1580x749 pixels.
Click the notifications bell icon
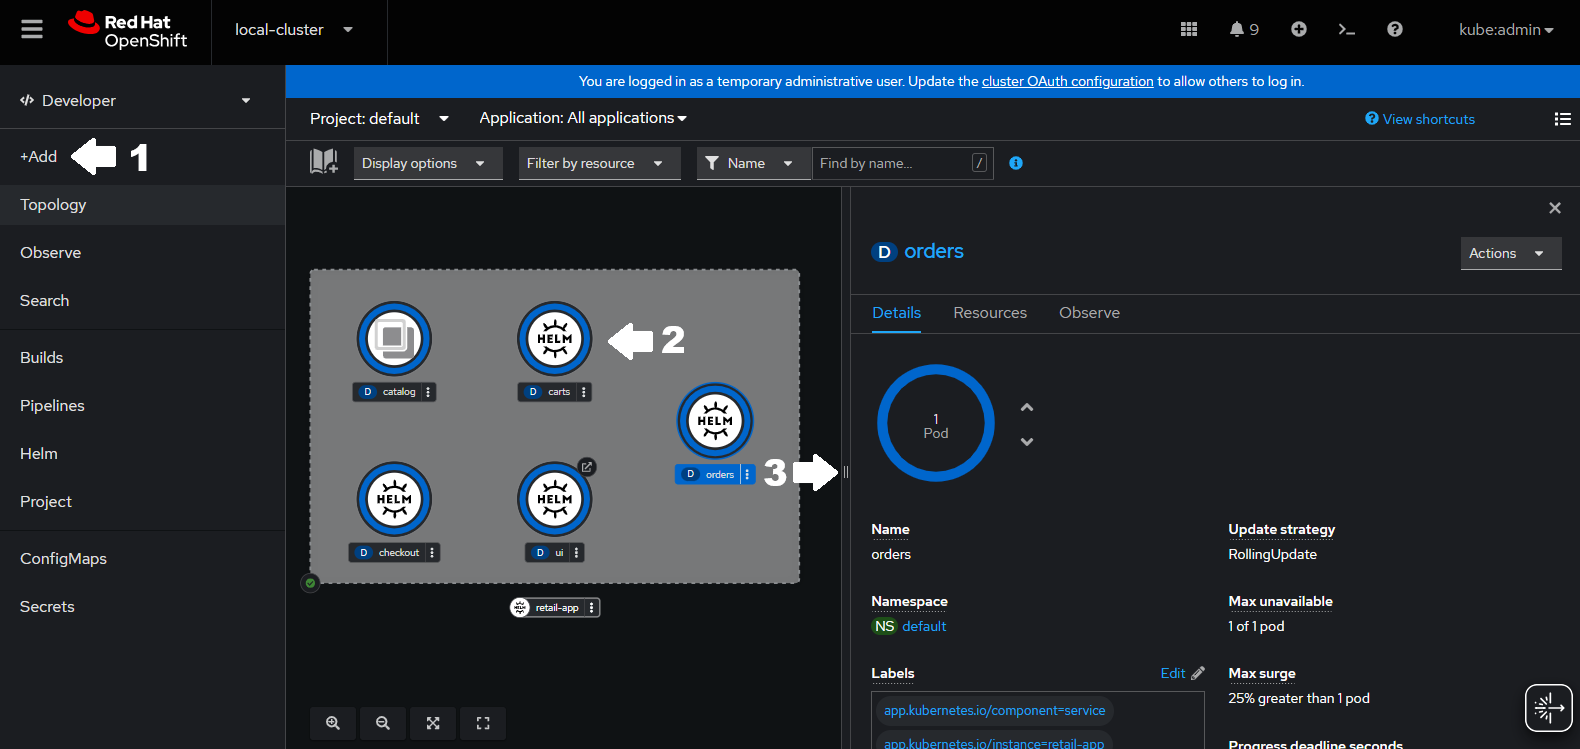click(1237, 30)
